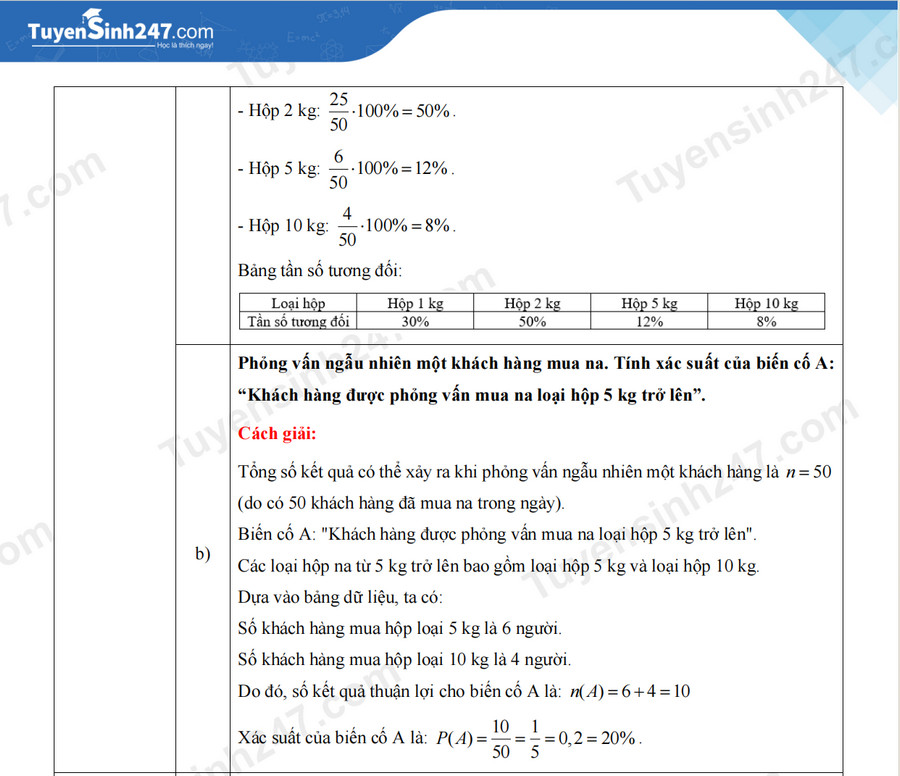Click the 'Biến cố A:' definition line

pos(497,534)
